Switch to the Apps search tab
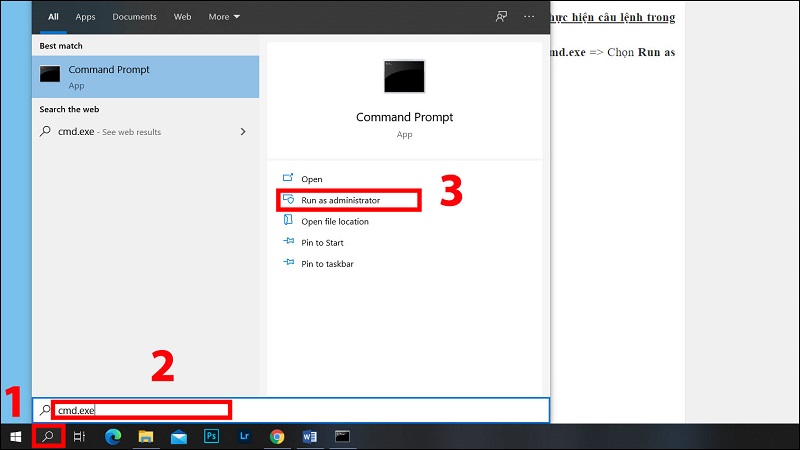 click(x=87, y=17)
